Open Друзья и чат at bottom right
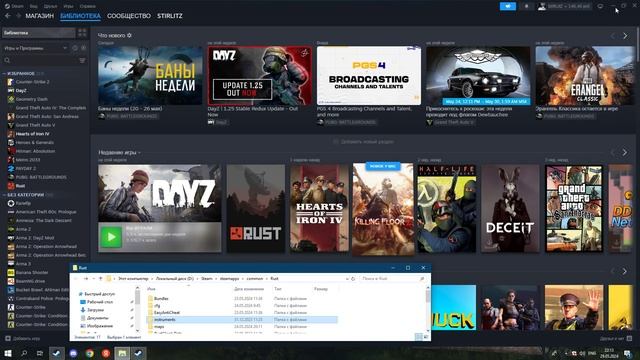Image resolution: width=640 pixels, height=360 pixels. click(x=616, y=338)
